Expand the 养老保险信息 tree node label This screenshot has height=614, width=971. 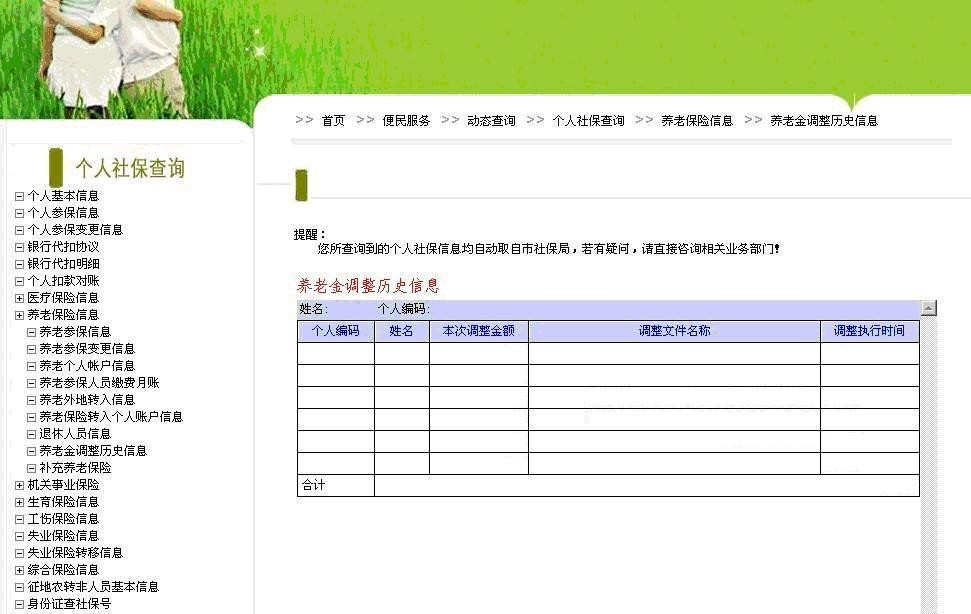tap(63, 315)
